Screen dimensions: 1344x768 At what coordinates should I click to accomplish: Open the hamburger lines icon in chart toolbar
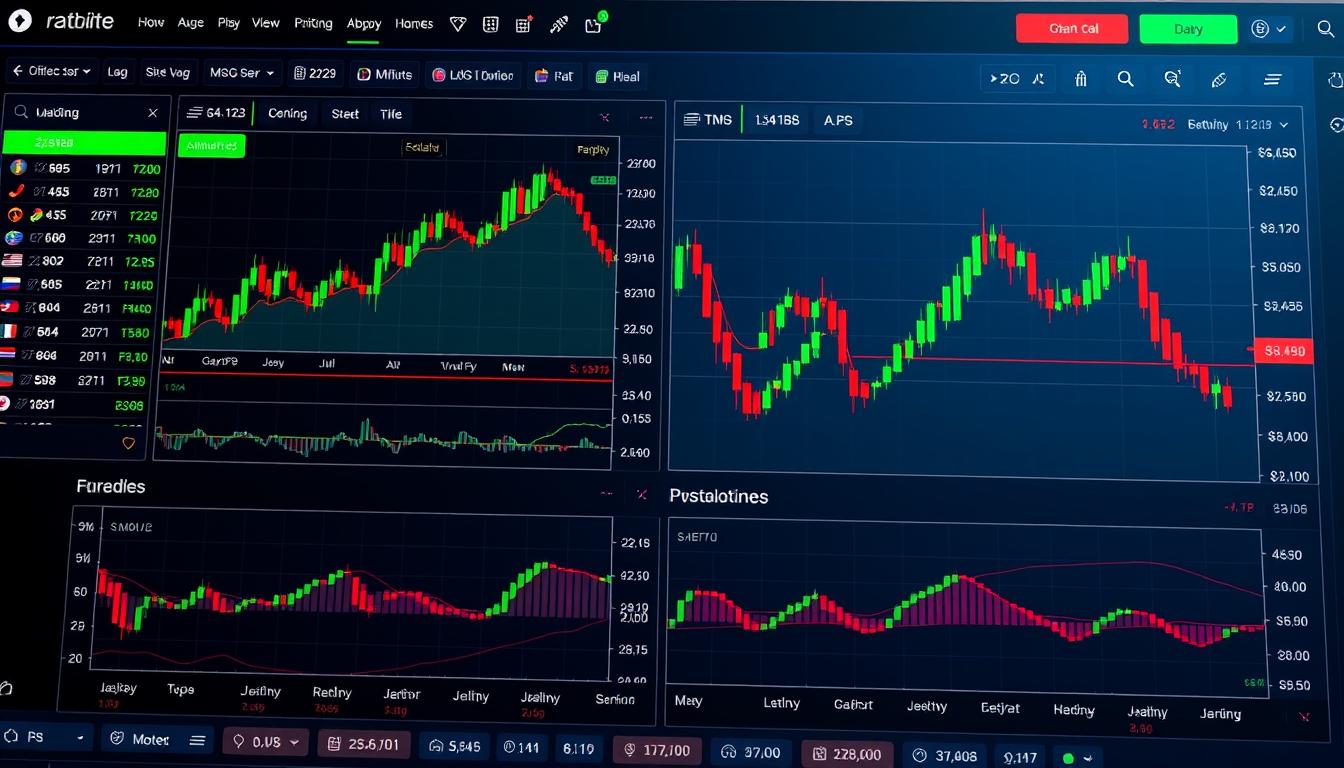tap(1272, 79)
